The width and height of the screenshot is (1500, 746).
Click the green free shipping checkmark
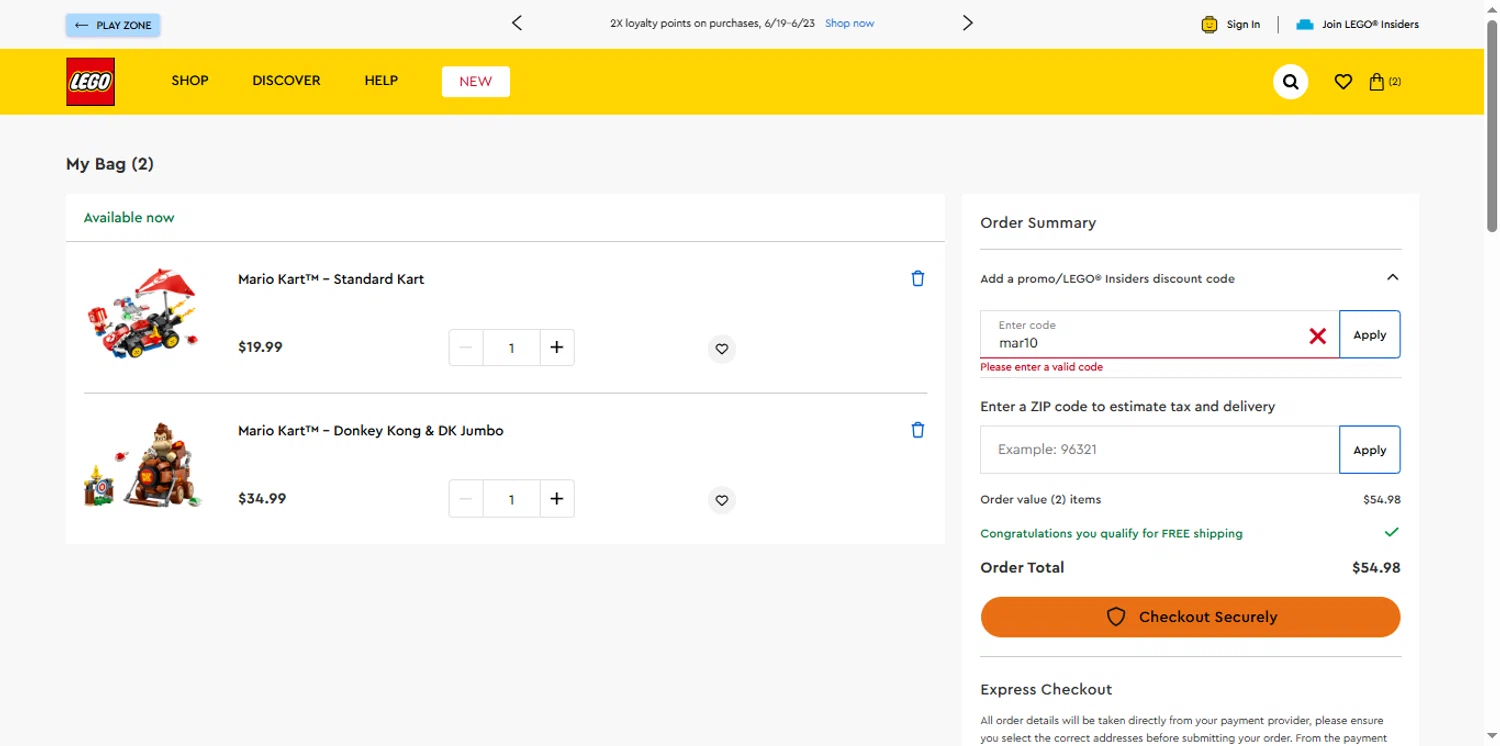(x=1391, y=532)
